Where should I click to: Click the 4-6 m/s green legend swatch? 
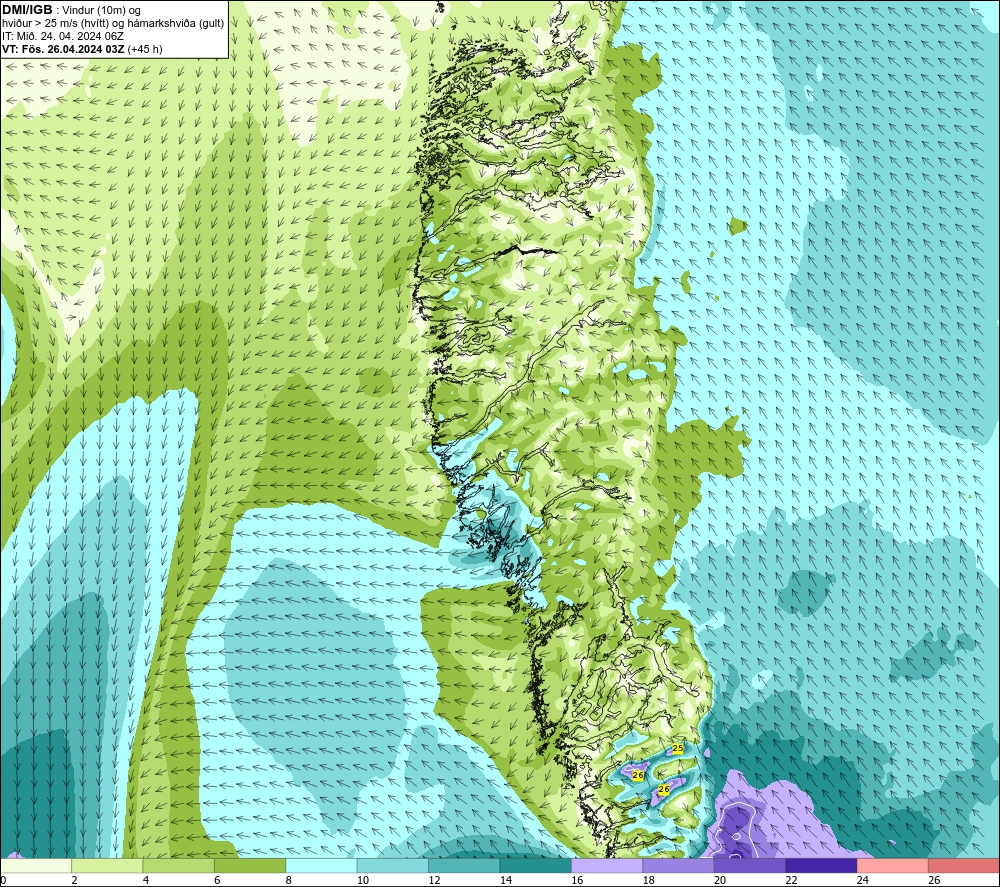point(179,865)
